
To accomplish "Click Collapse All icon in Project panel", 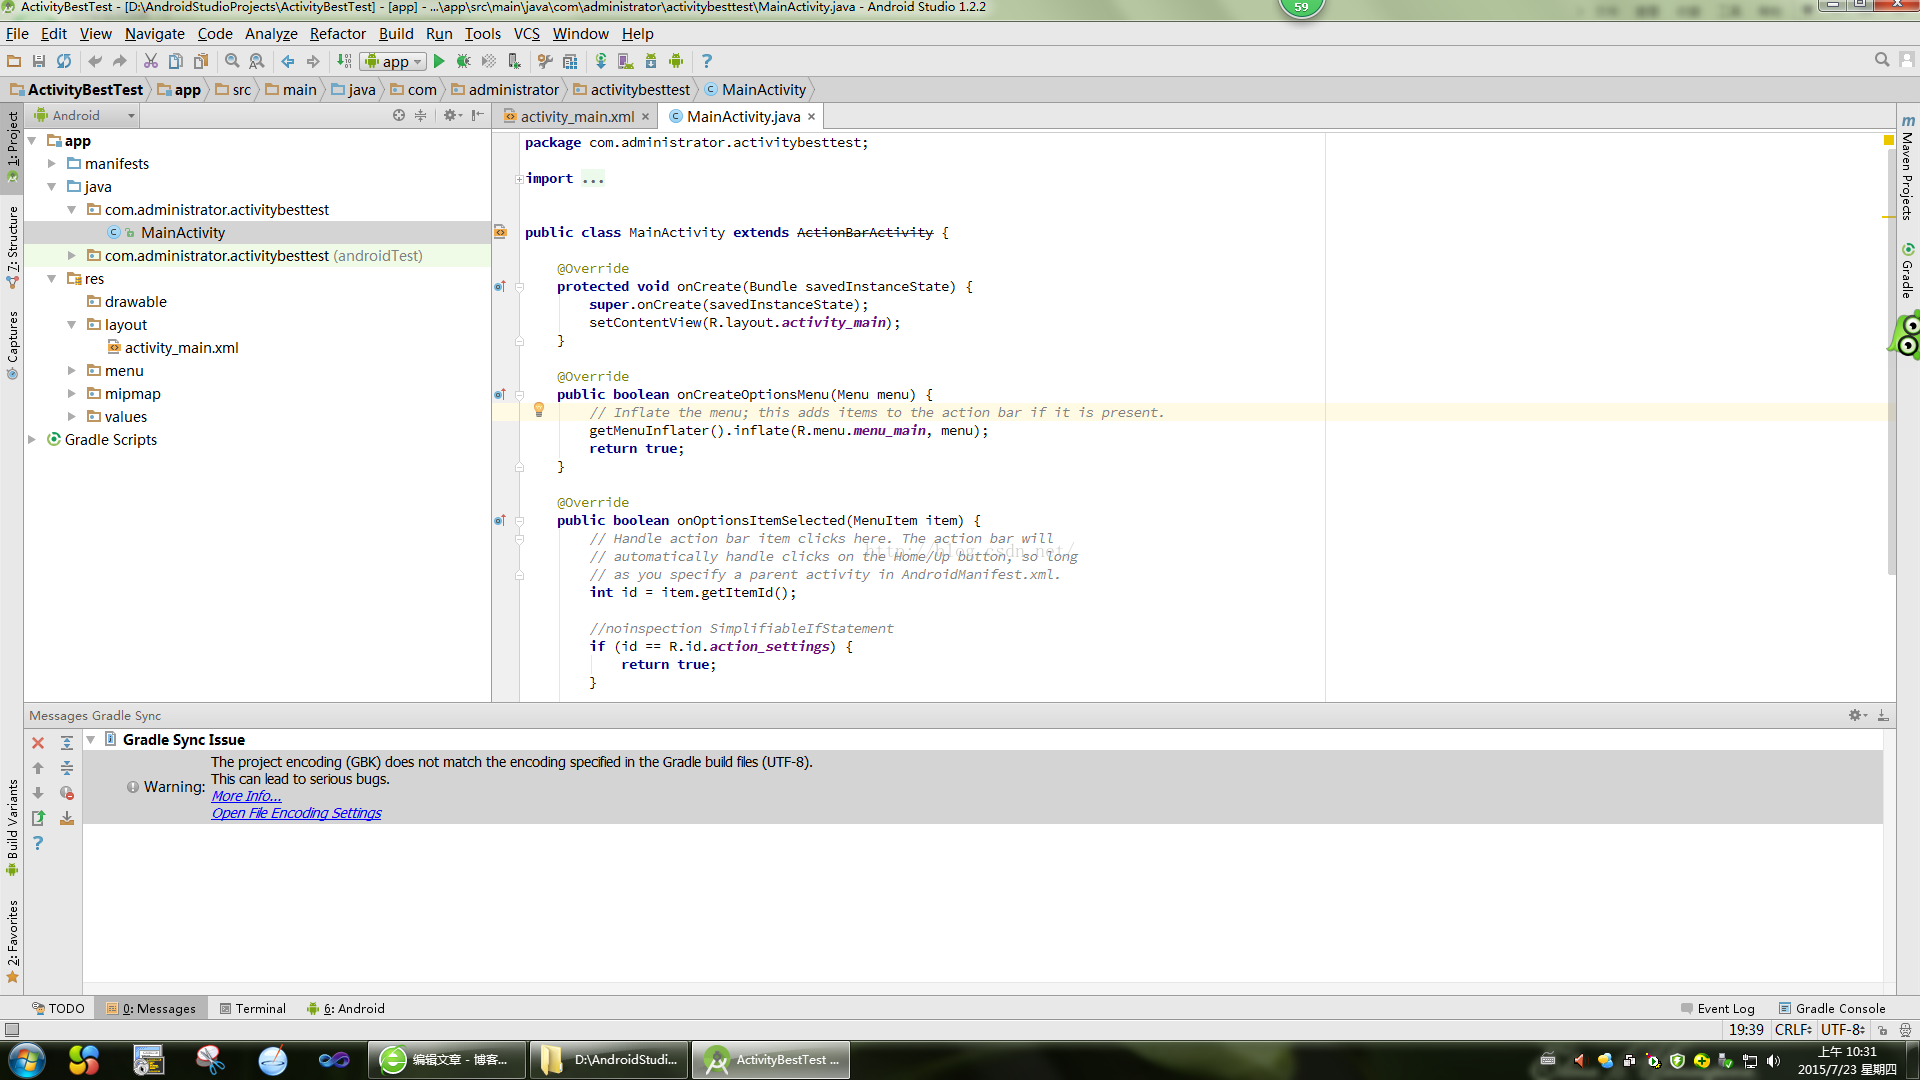I will [x=421, y=115].
